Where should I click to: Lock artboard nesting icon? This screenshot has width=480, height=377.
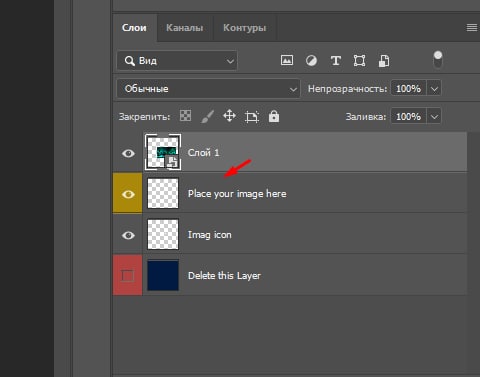(252, 117)
